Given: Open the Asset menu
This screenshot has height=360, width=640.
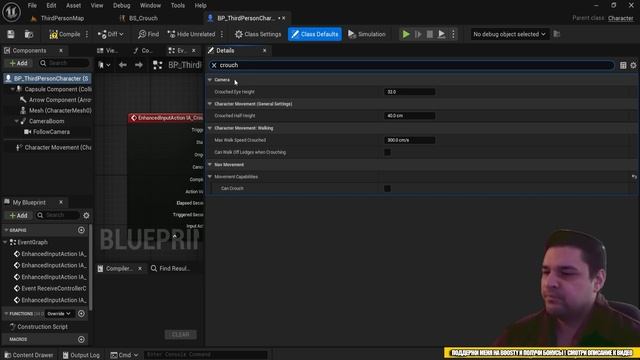Looking at the screenshot, I should (73, 6).
